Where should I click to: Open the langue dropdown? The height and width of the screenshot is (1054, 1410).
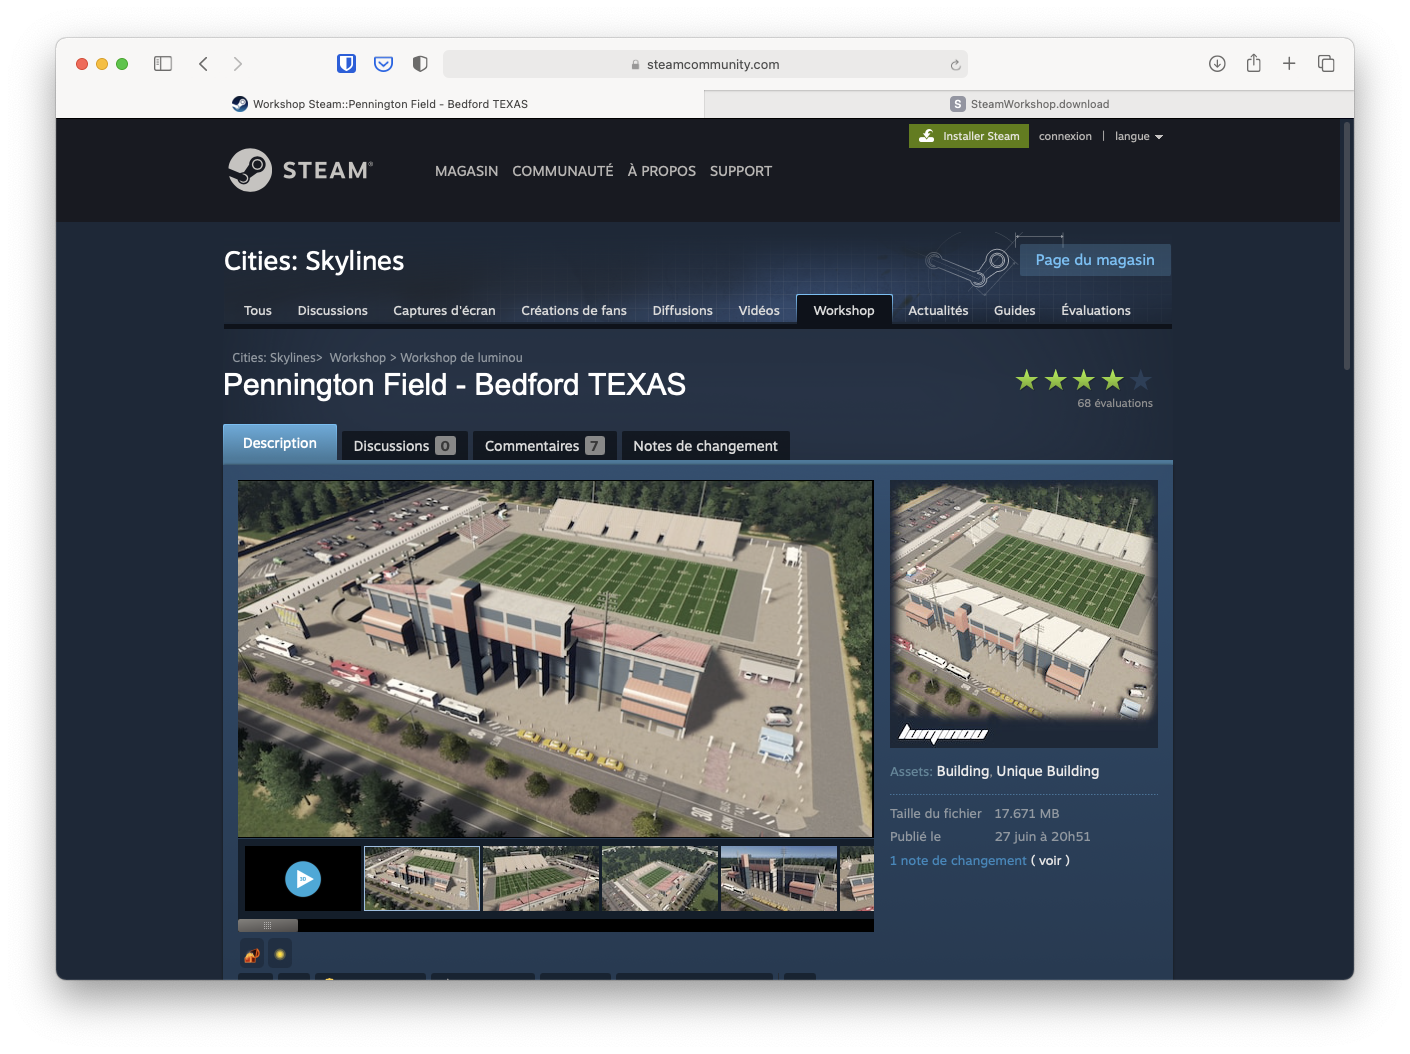coord(1139,136)
